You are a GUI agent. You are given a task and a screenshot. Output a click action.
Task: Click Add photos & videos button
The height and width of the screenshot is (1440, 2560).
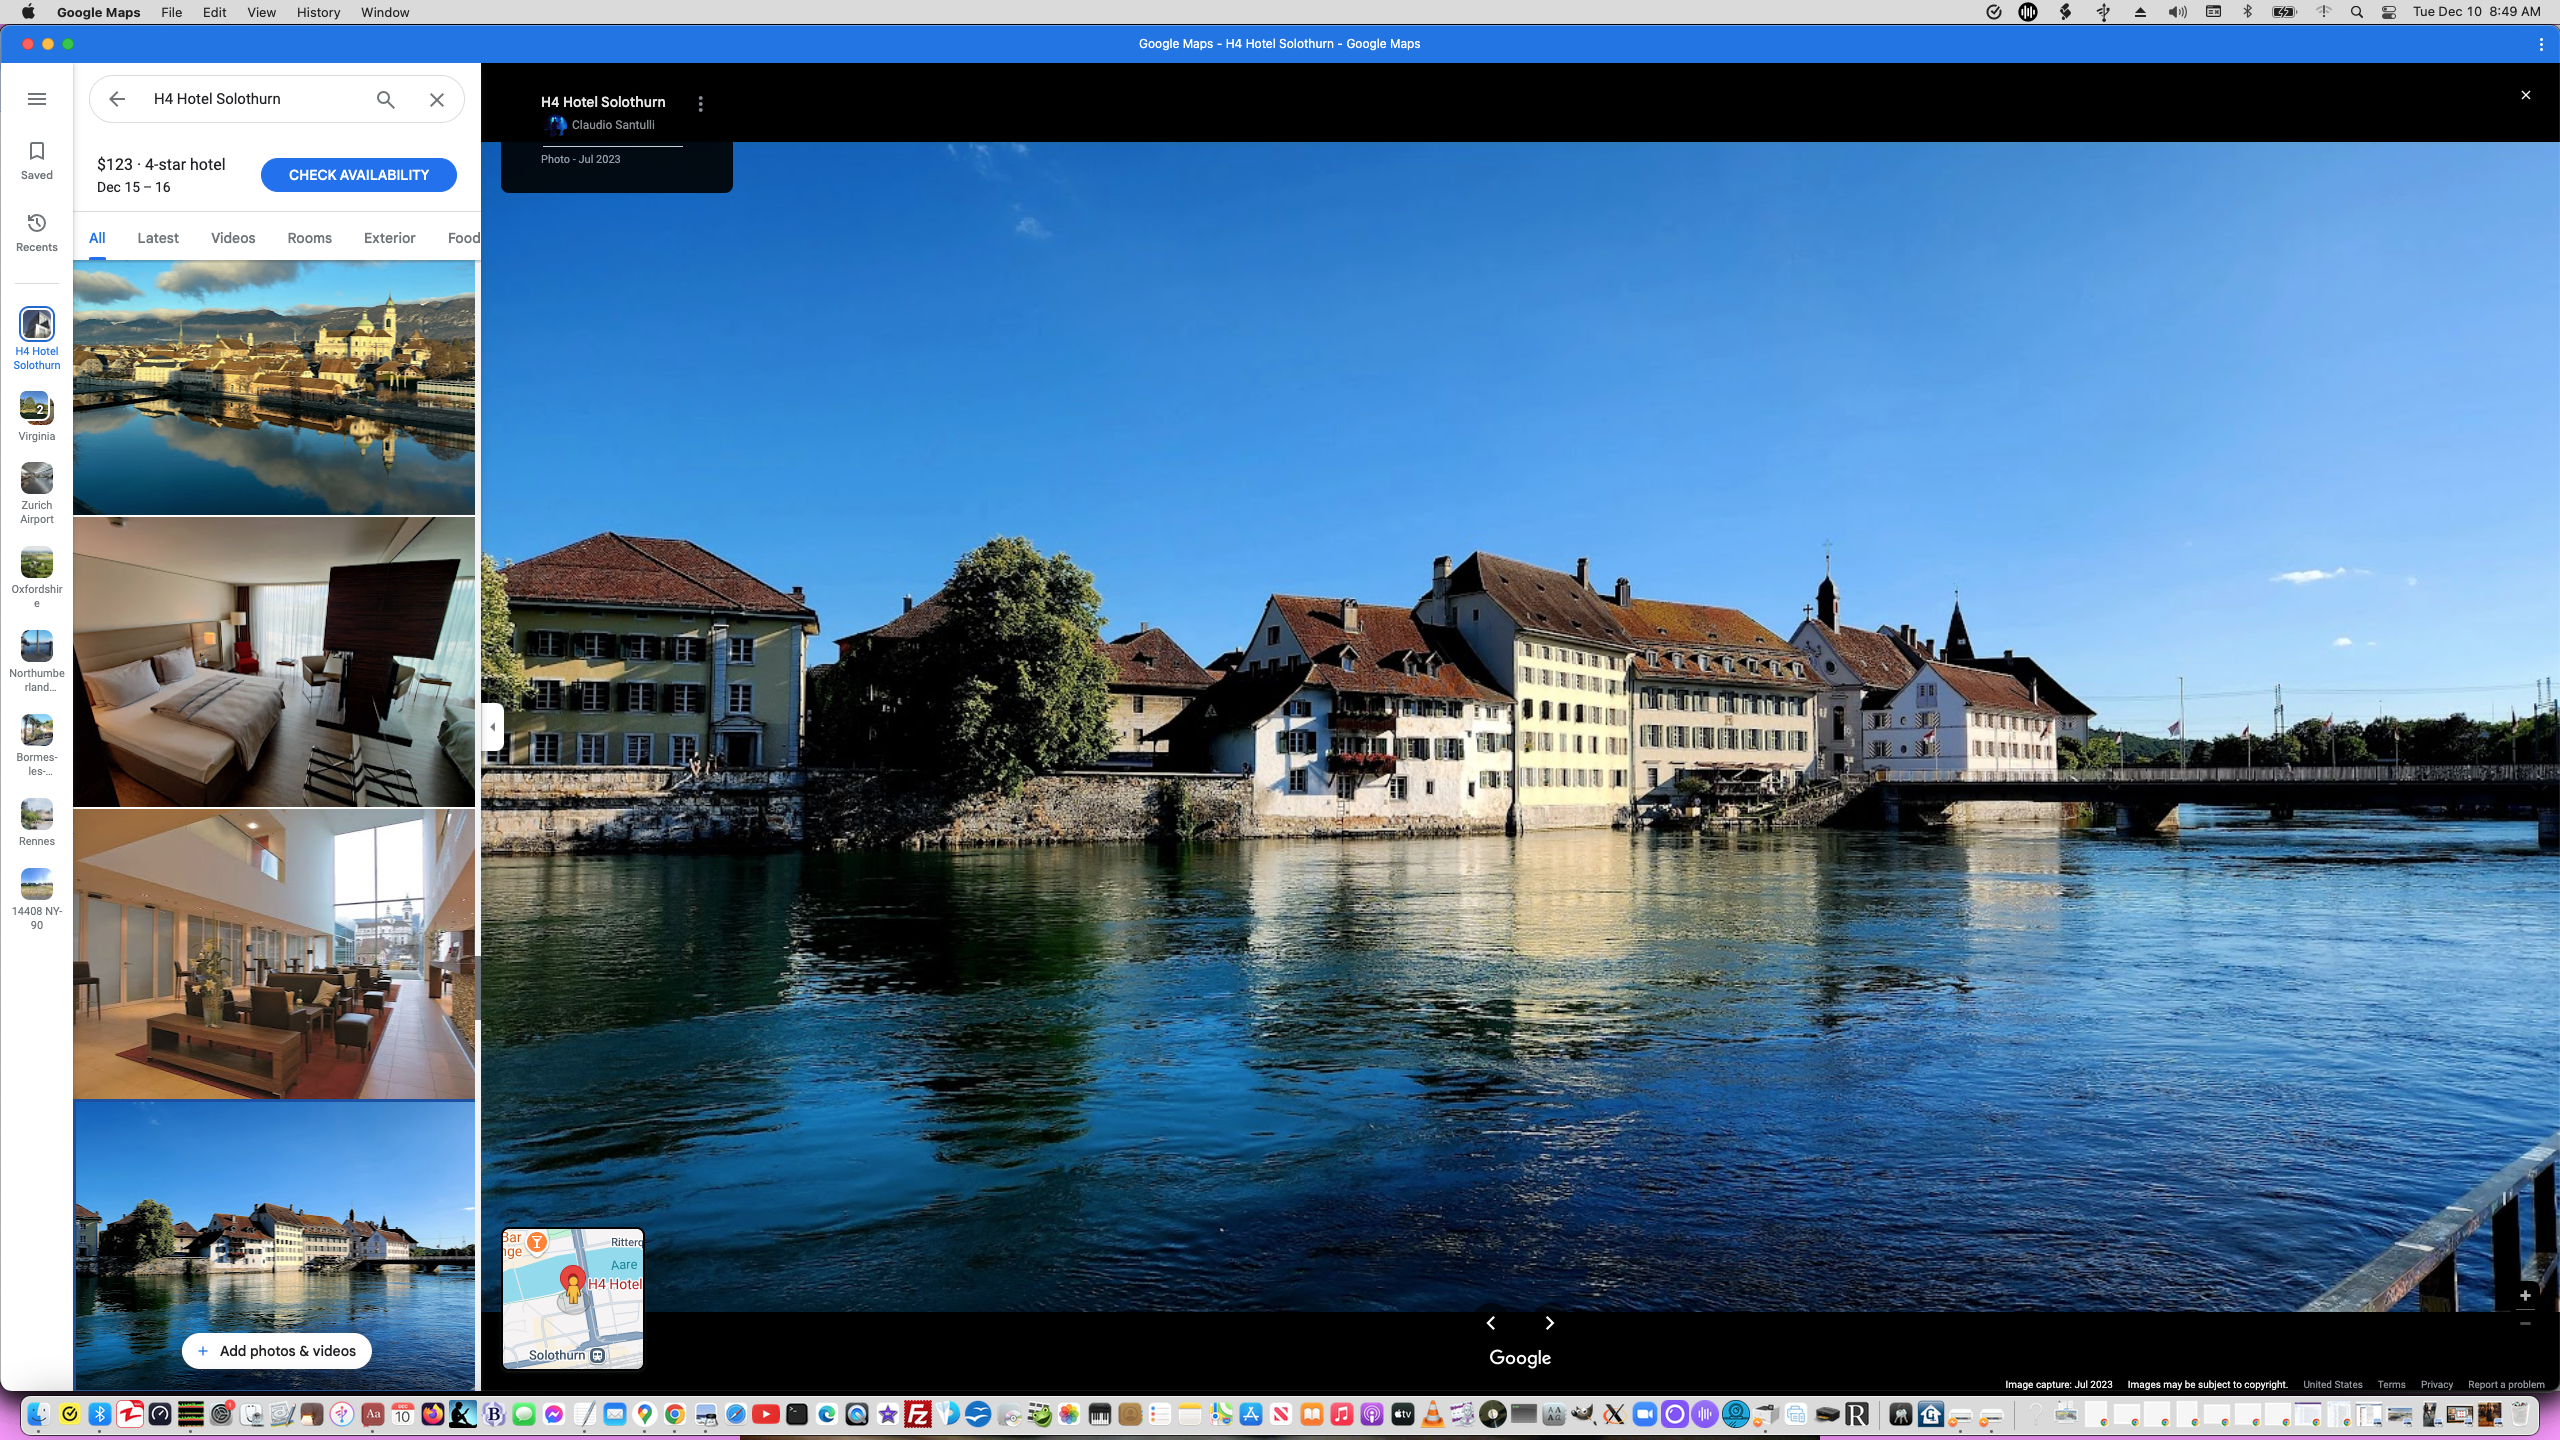pos(276,1351)
